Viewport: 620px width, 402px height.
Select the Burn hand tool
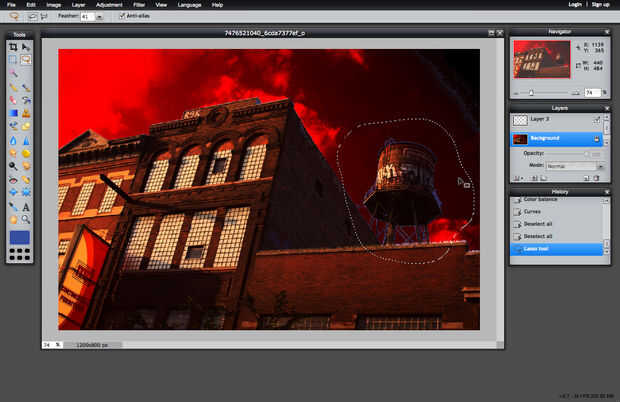click(26, 166)
